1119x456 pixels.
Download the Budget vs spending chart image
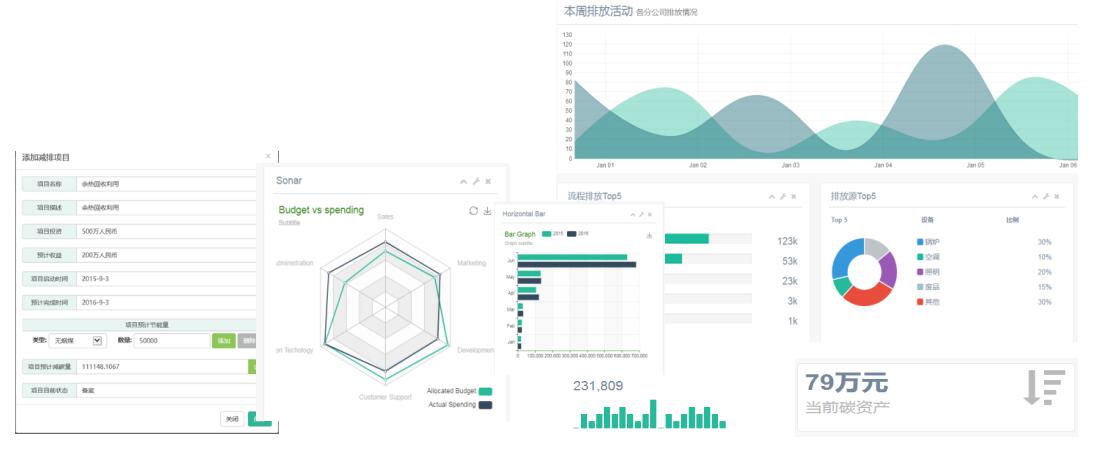[488, 211]
